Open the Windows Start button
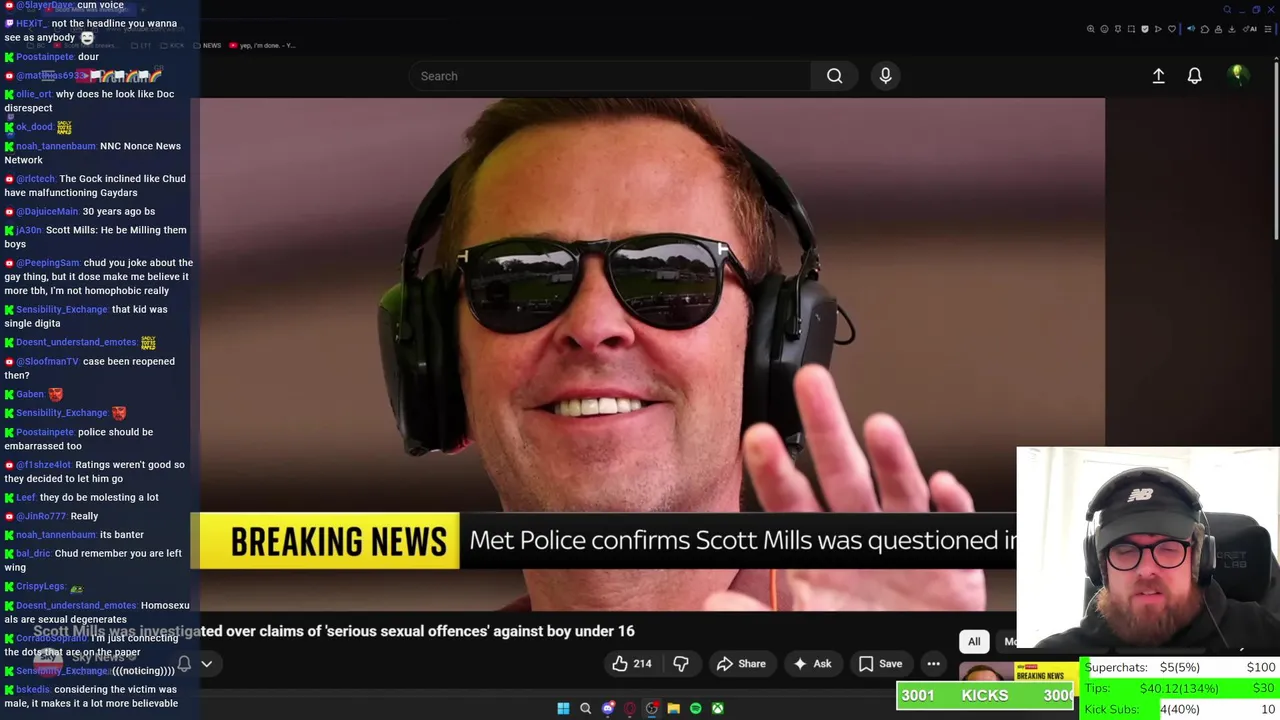Image resolution: width=1280 pixels, height=720 pixels. [563, 708]
